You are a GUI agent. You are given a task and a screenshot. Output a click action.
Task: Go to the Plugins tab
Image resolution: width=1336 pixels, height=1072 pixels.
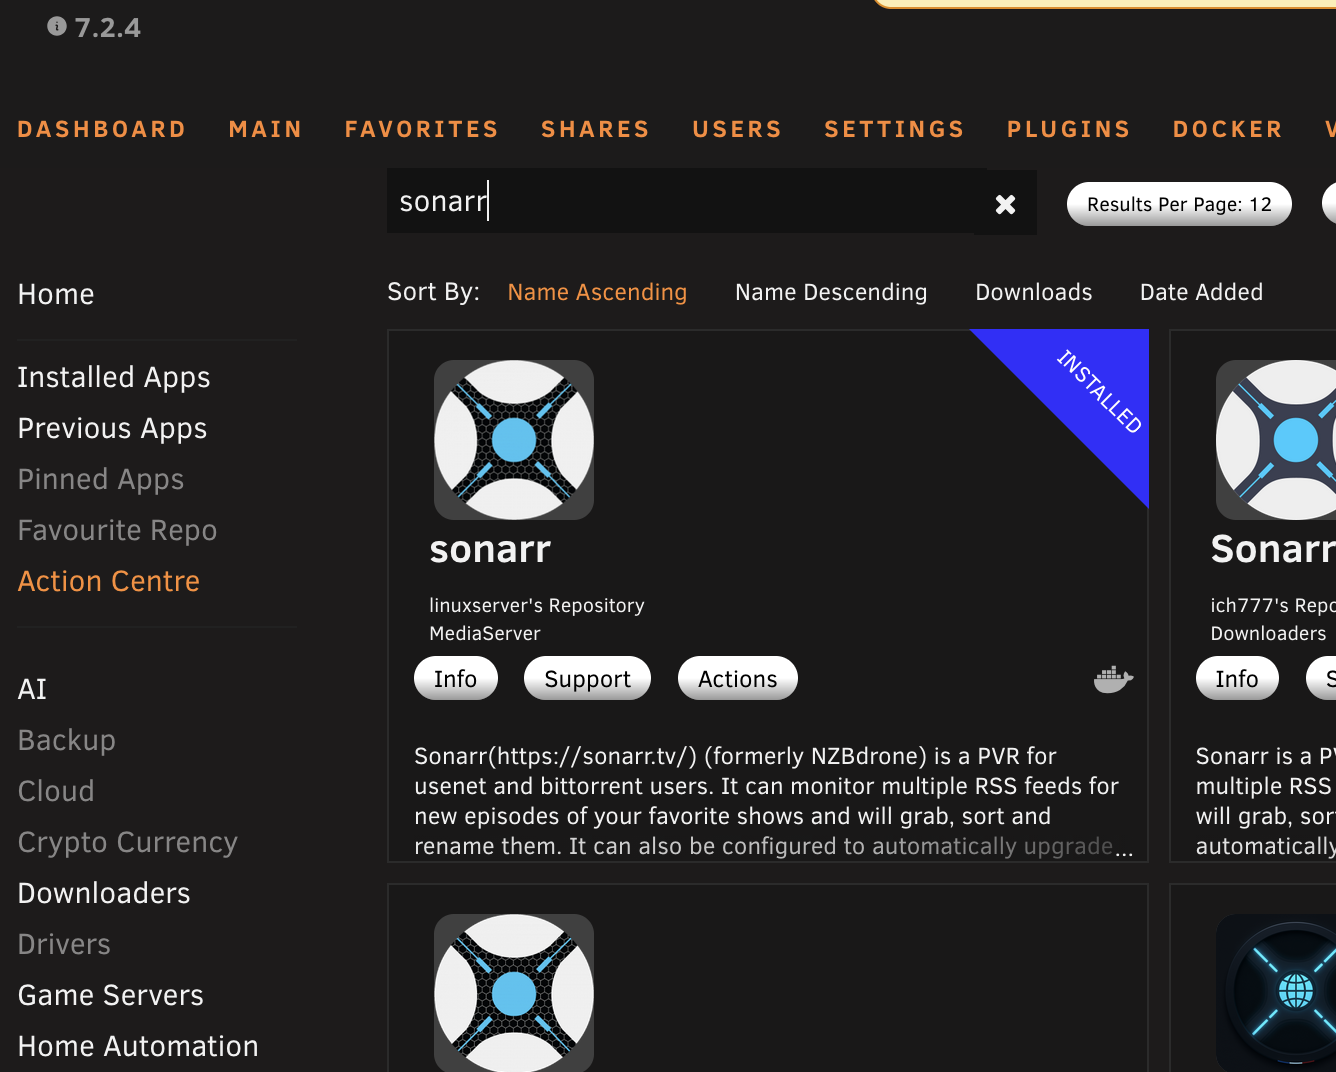[1069, 129]
